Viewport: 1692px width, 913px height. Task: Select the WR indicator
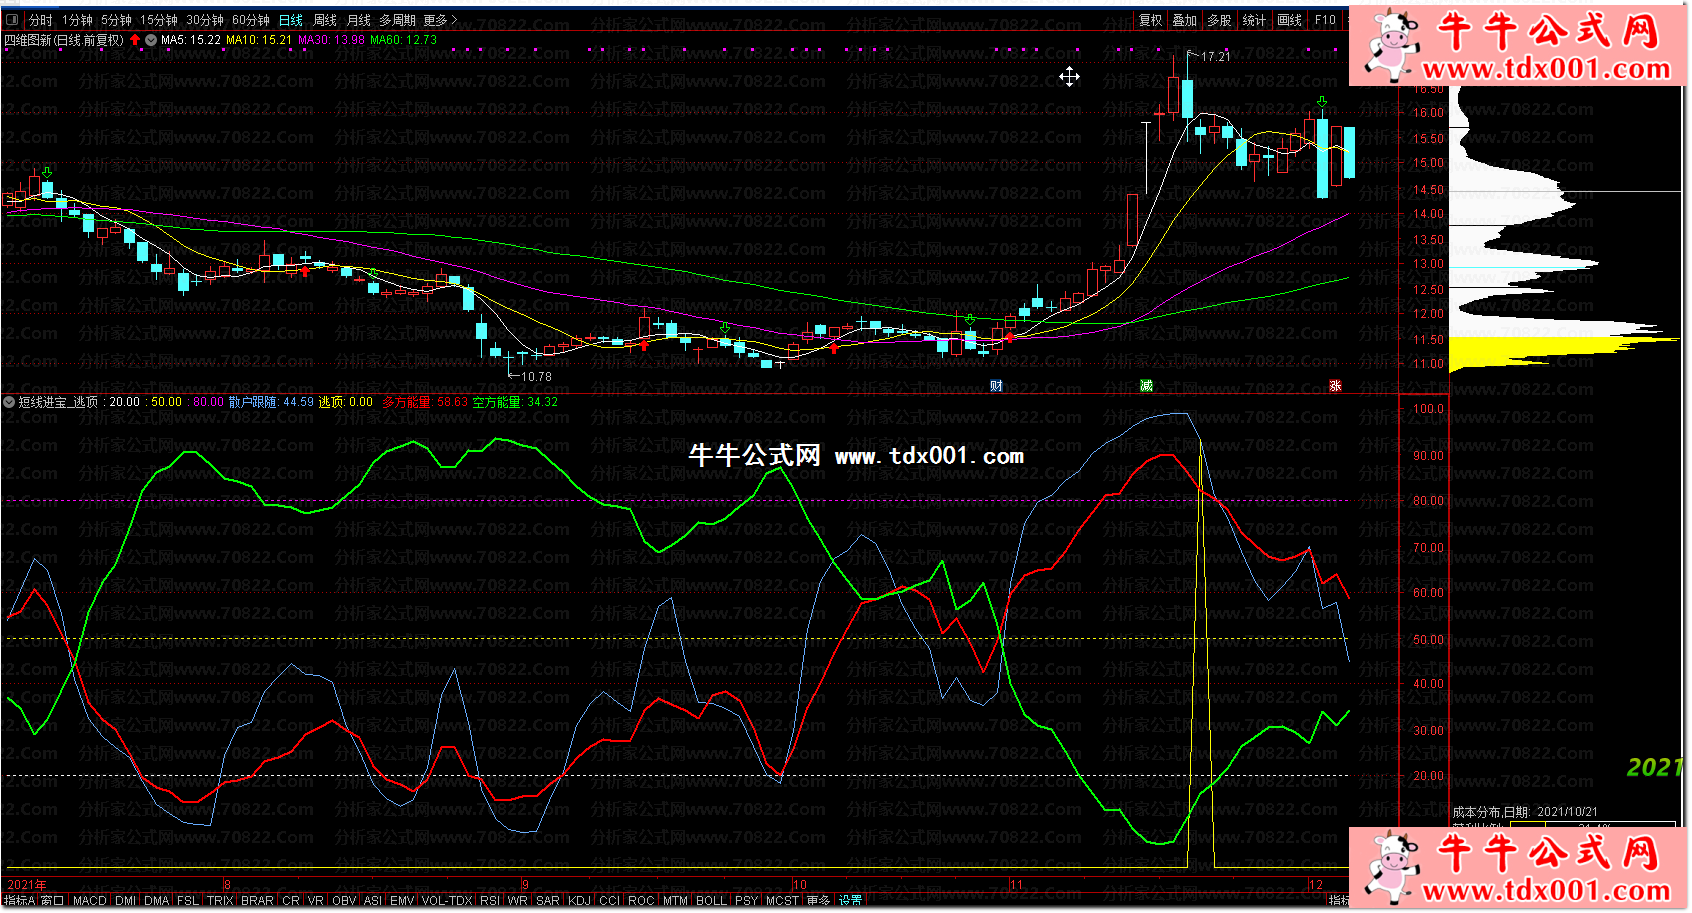coord(517,901)
